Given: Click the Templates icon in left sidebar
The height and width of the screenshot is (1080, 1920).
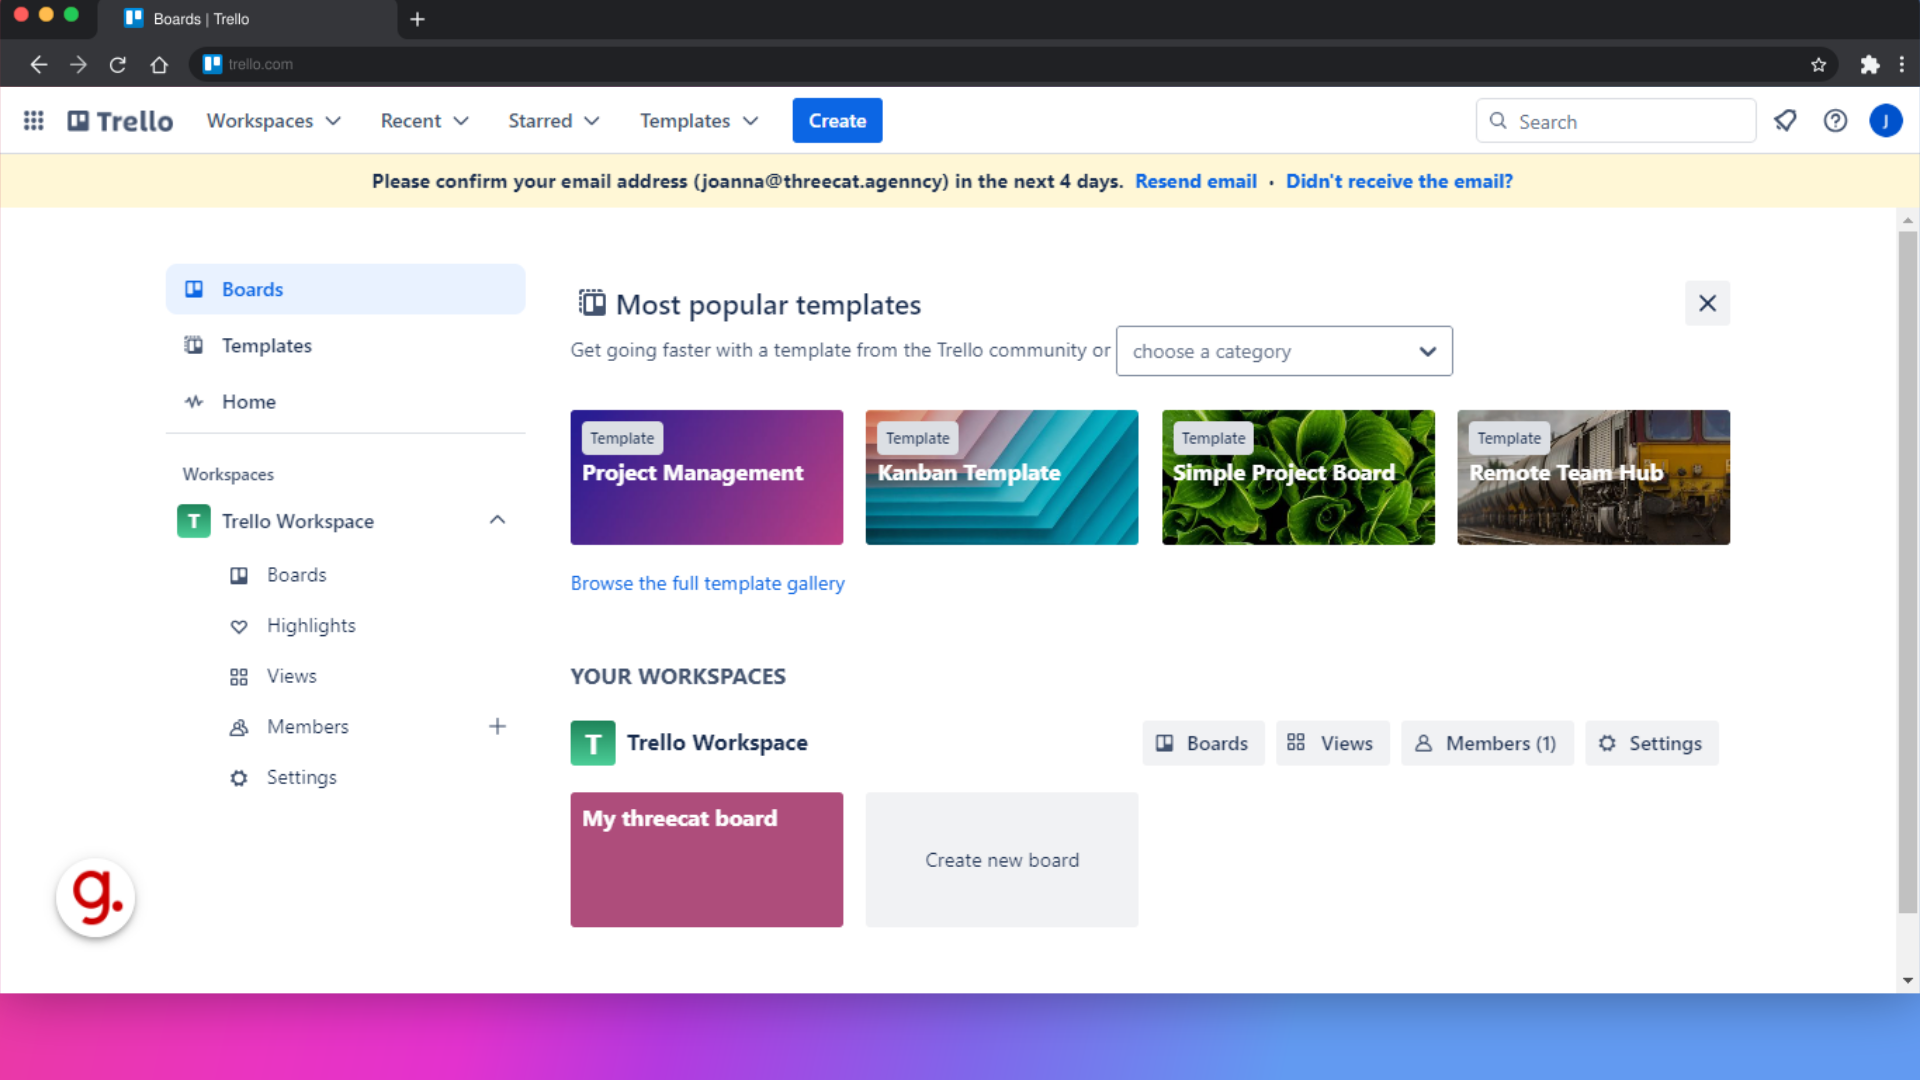Looking at the screenshot, I should [194, 344].
